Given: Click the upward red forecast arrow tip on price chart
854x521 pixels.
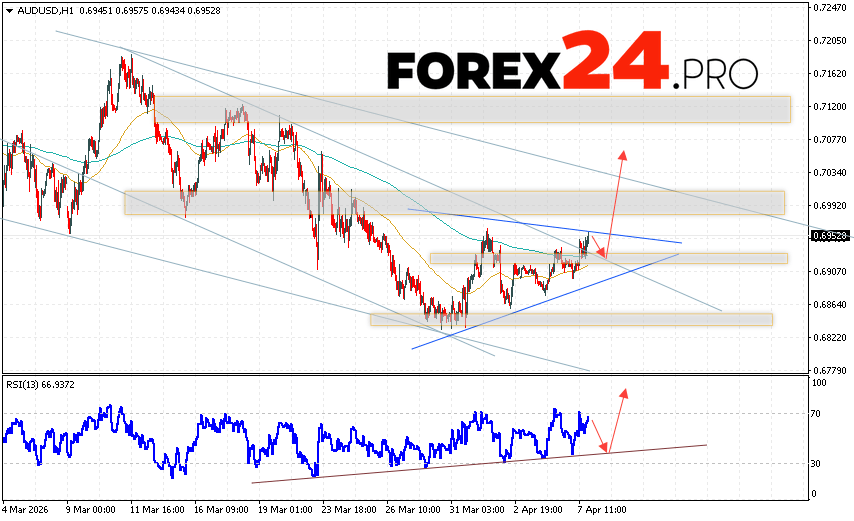Looking at the screenshot, I should click(624, 153).
